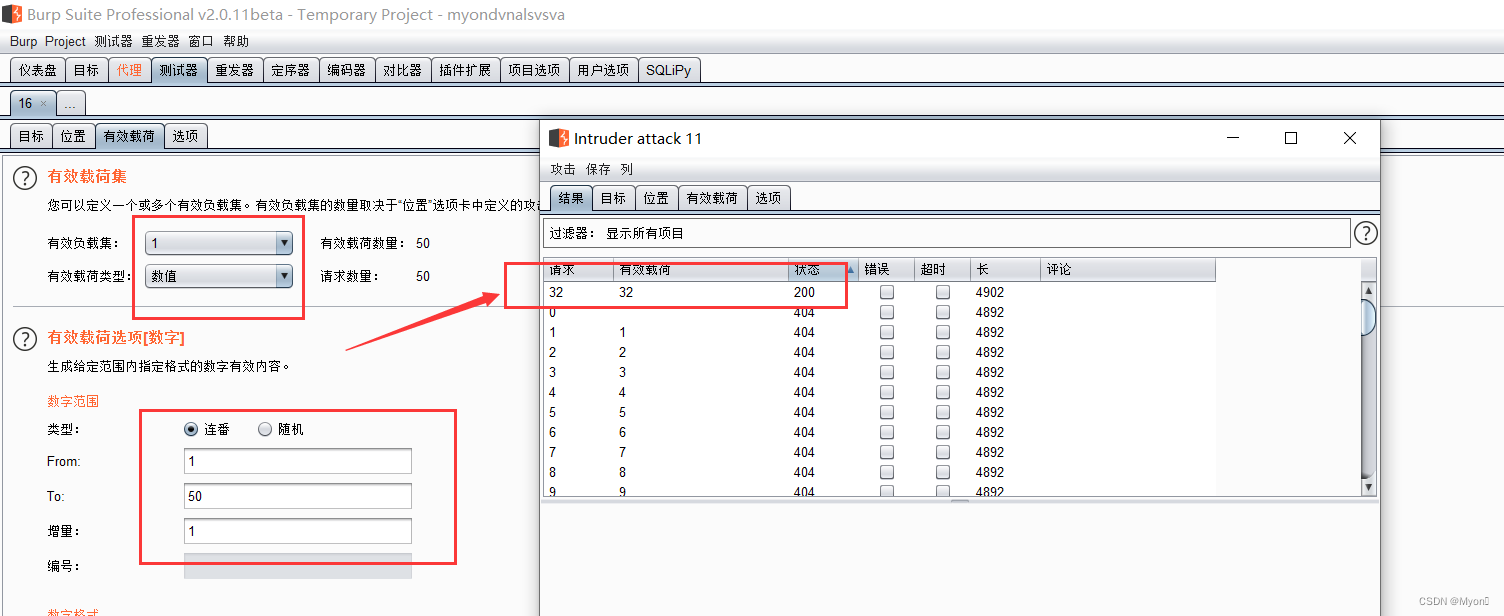
Task: Open help icon beside the attack filter bar
Action: (1365, 233)
